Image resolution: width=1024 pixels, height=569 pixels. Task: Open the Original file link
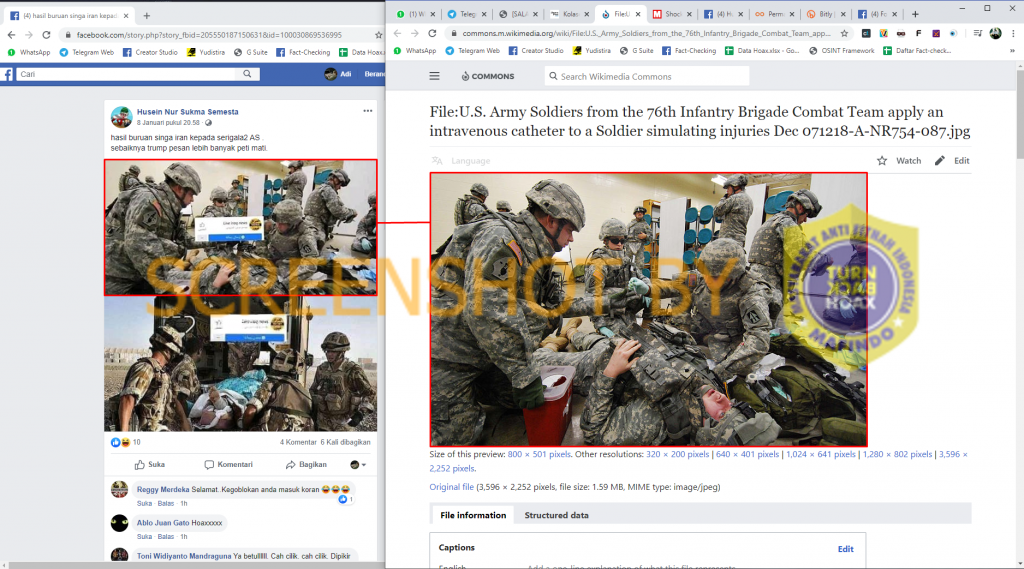[451, 487]
